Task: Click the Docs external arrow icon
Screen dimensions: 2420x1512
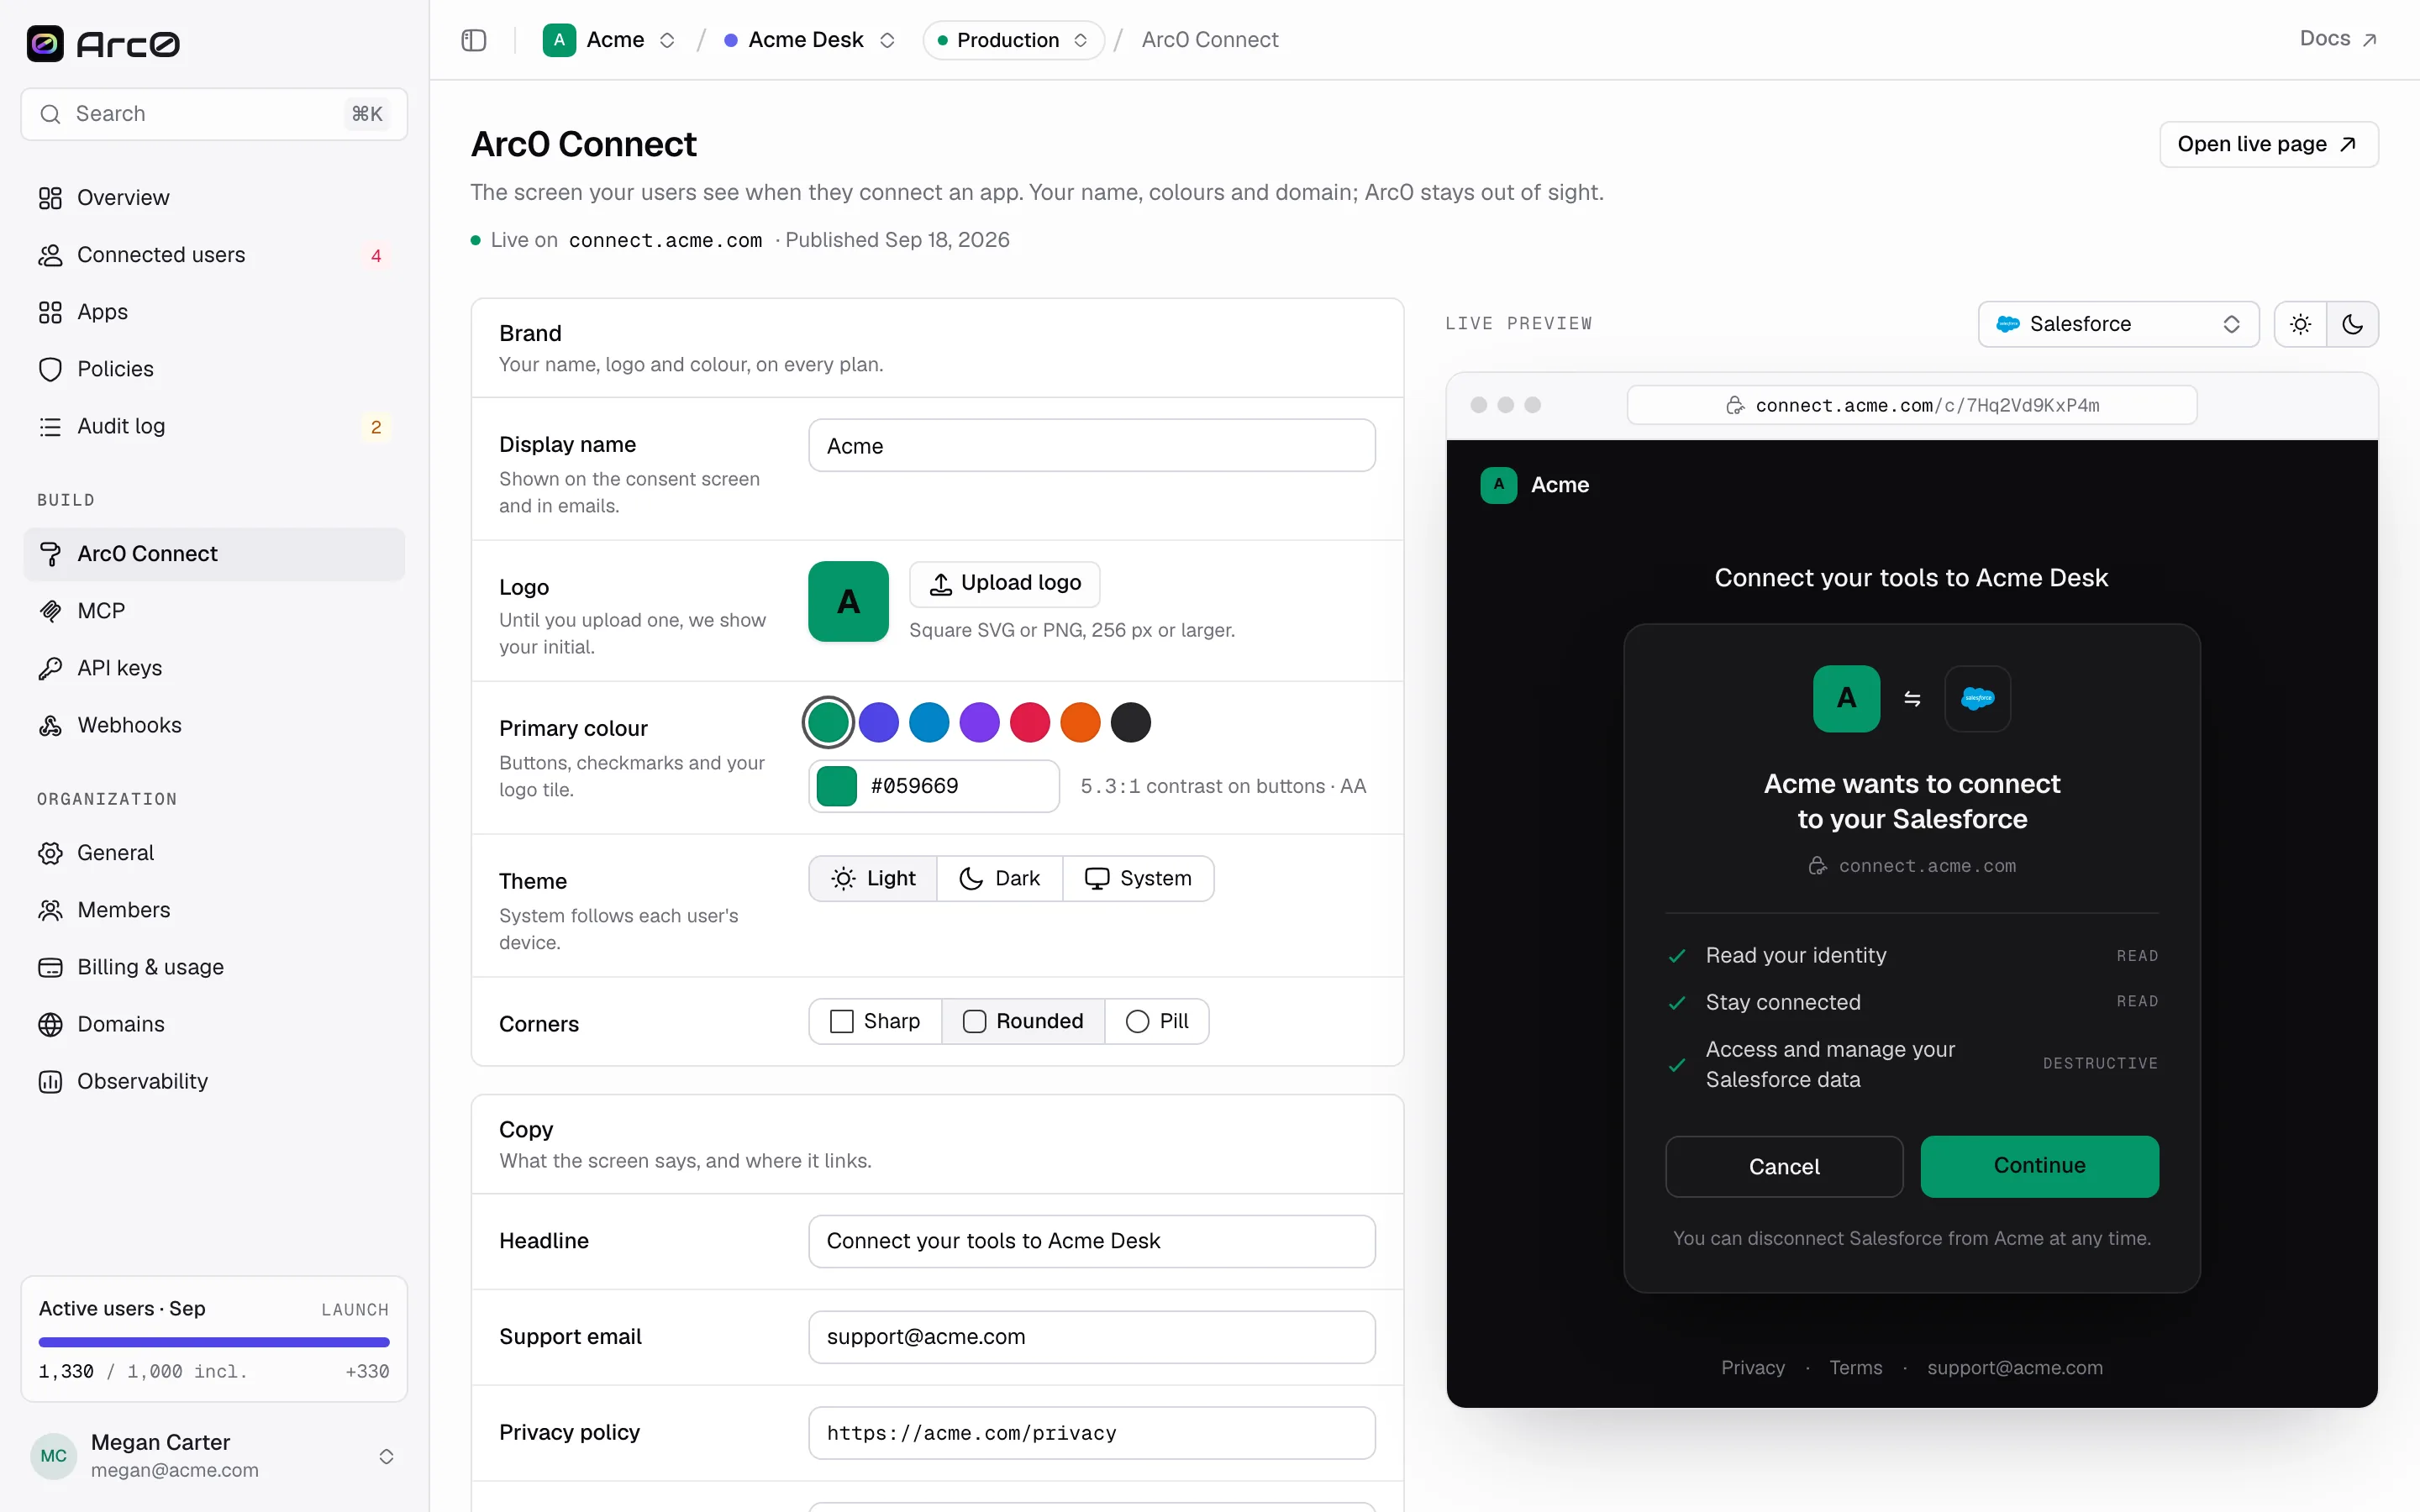Action: pyautogui.click(x=2369, y=40)
